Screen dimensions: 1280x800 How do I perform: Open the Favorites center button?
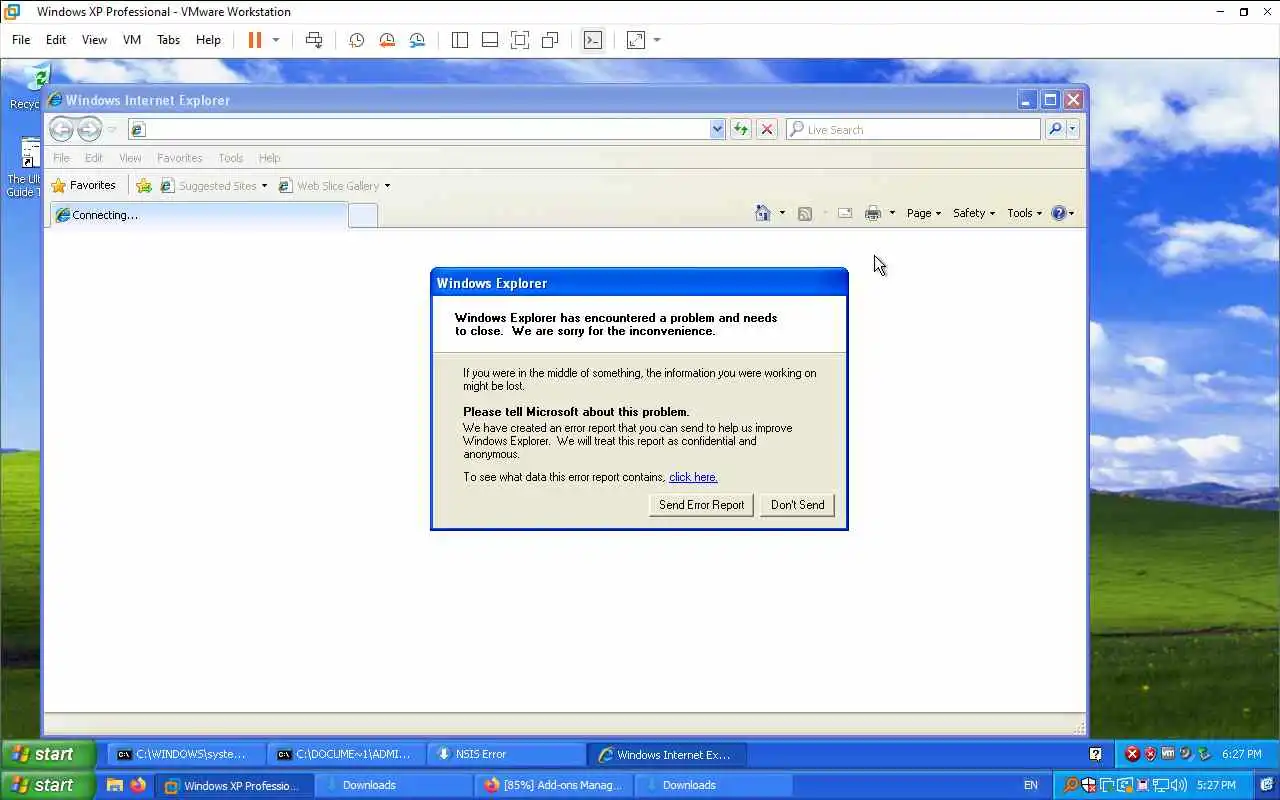[84, 185]
